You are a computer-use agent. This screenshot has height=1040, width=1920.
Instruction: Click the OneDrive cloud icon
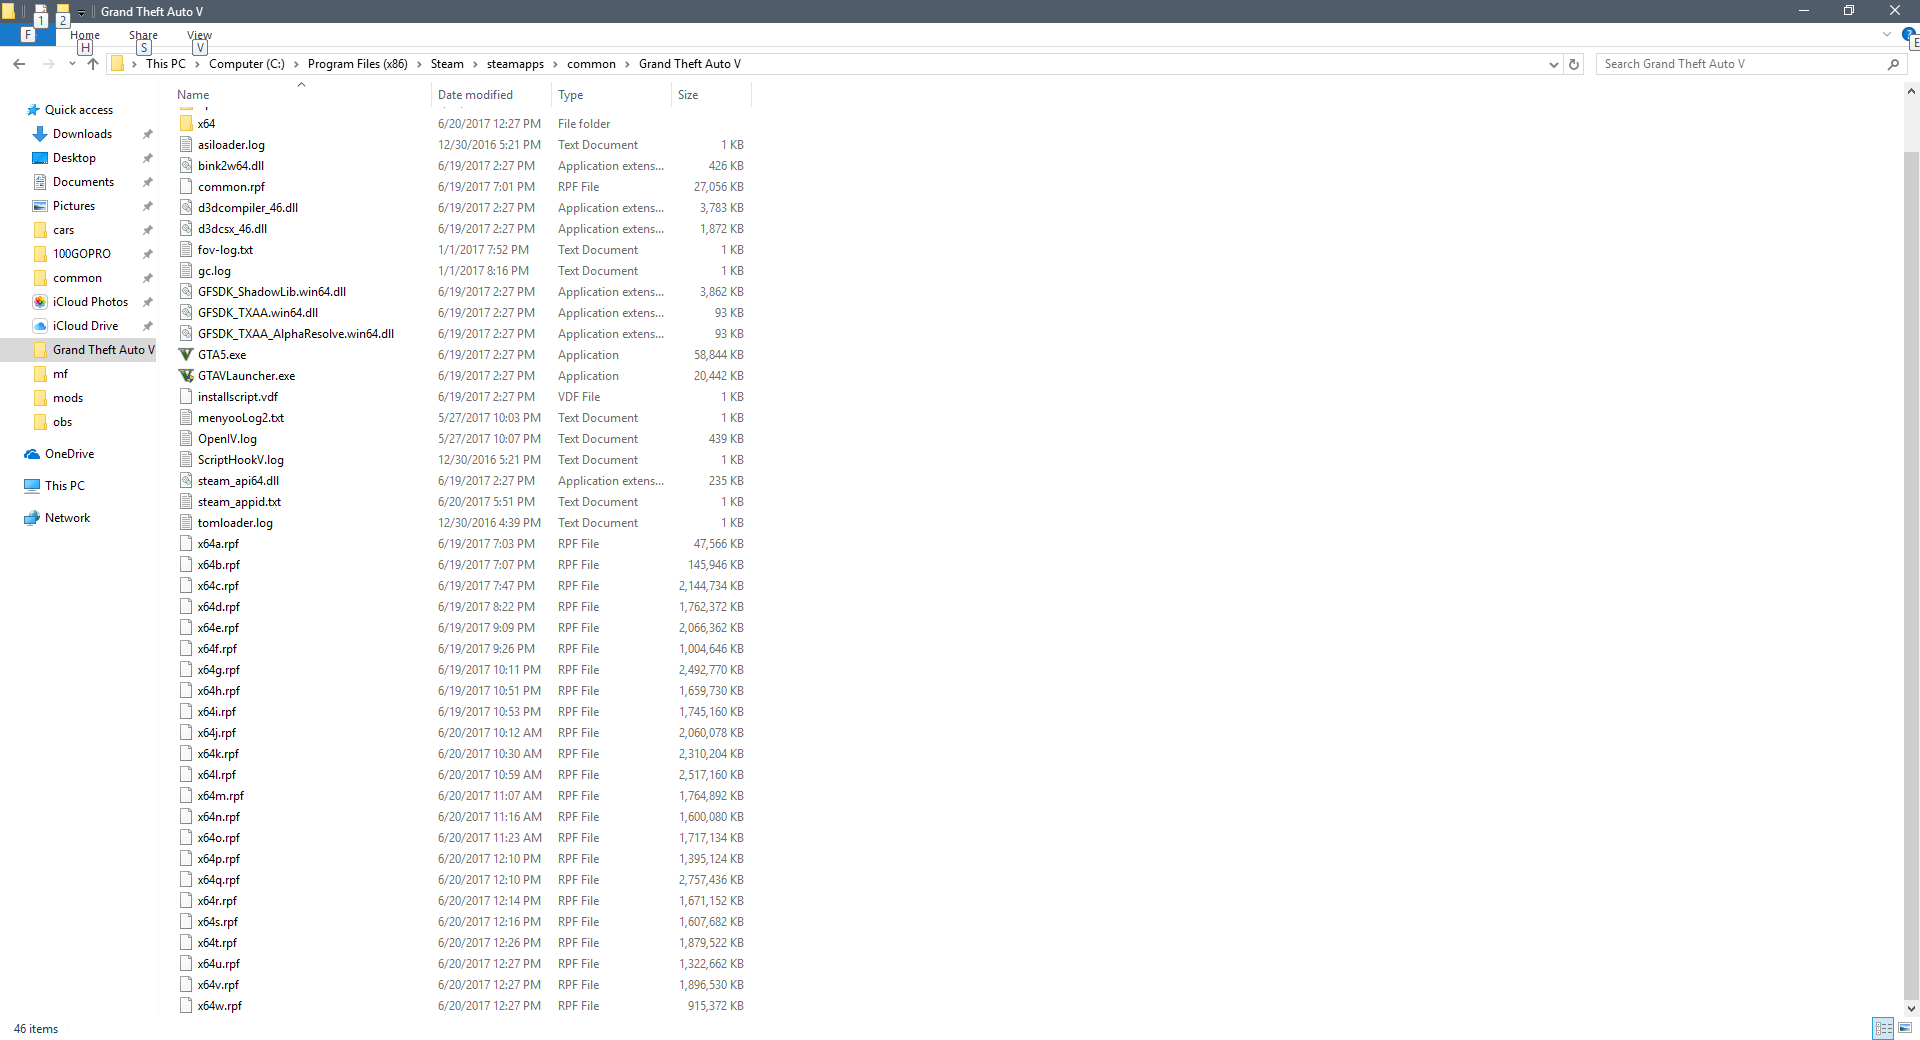(x=32, y=454)
